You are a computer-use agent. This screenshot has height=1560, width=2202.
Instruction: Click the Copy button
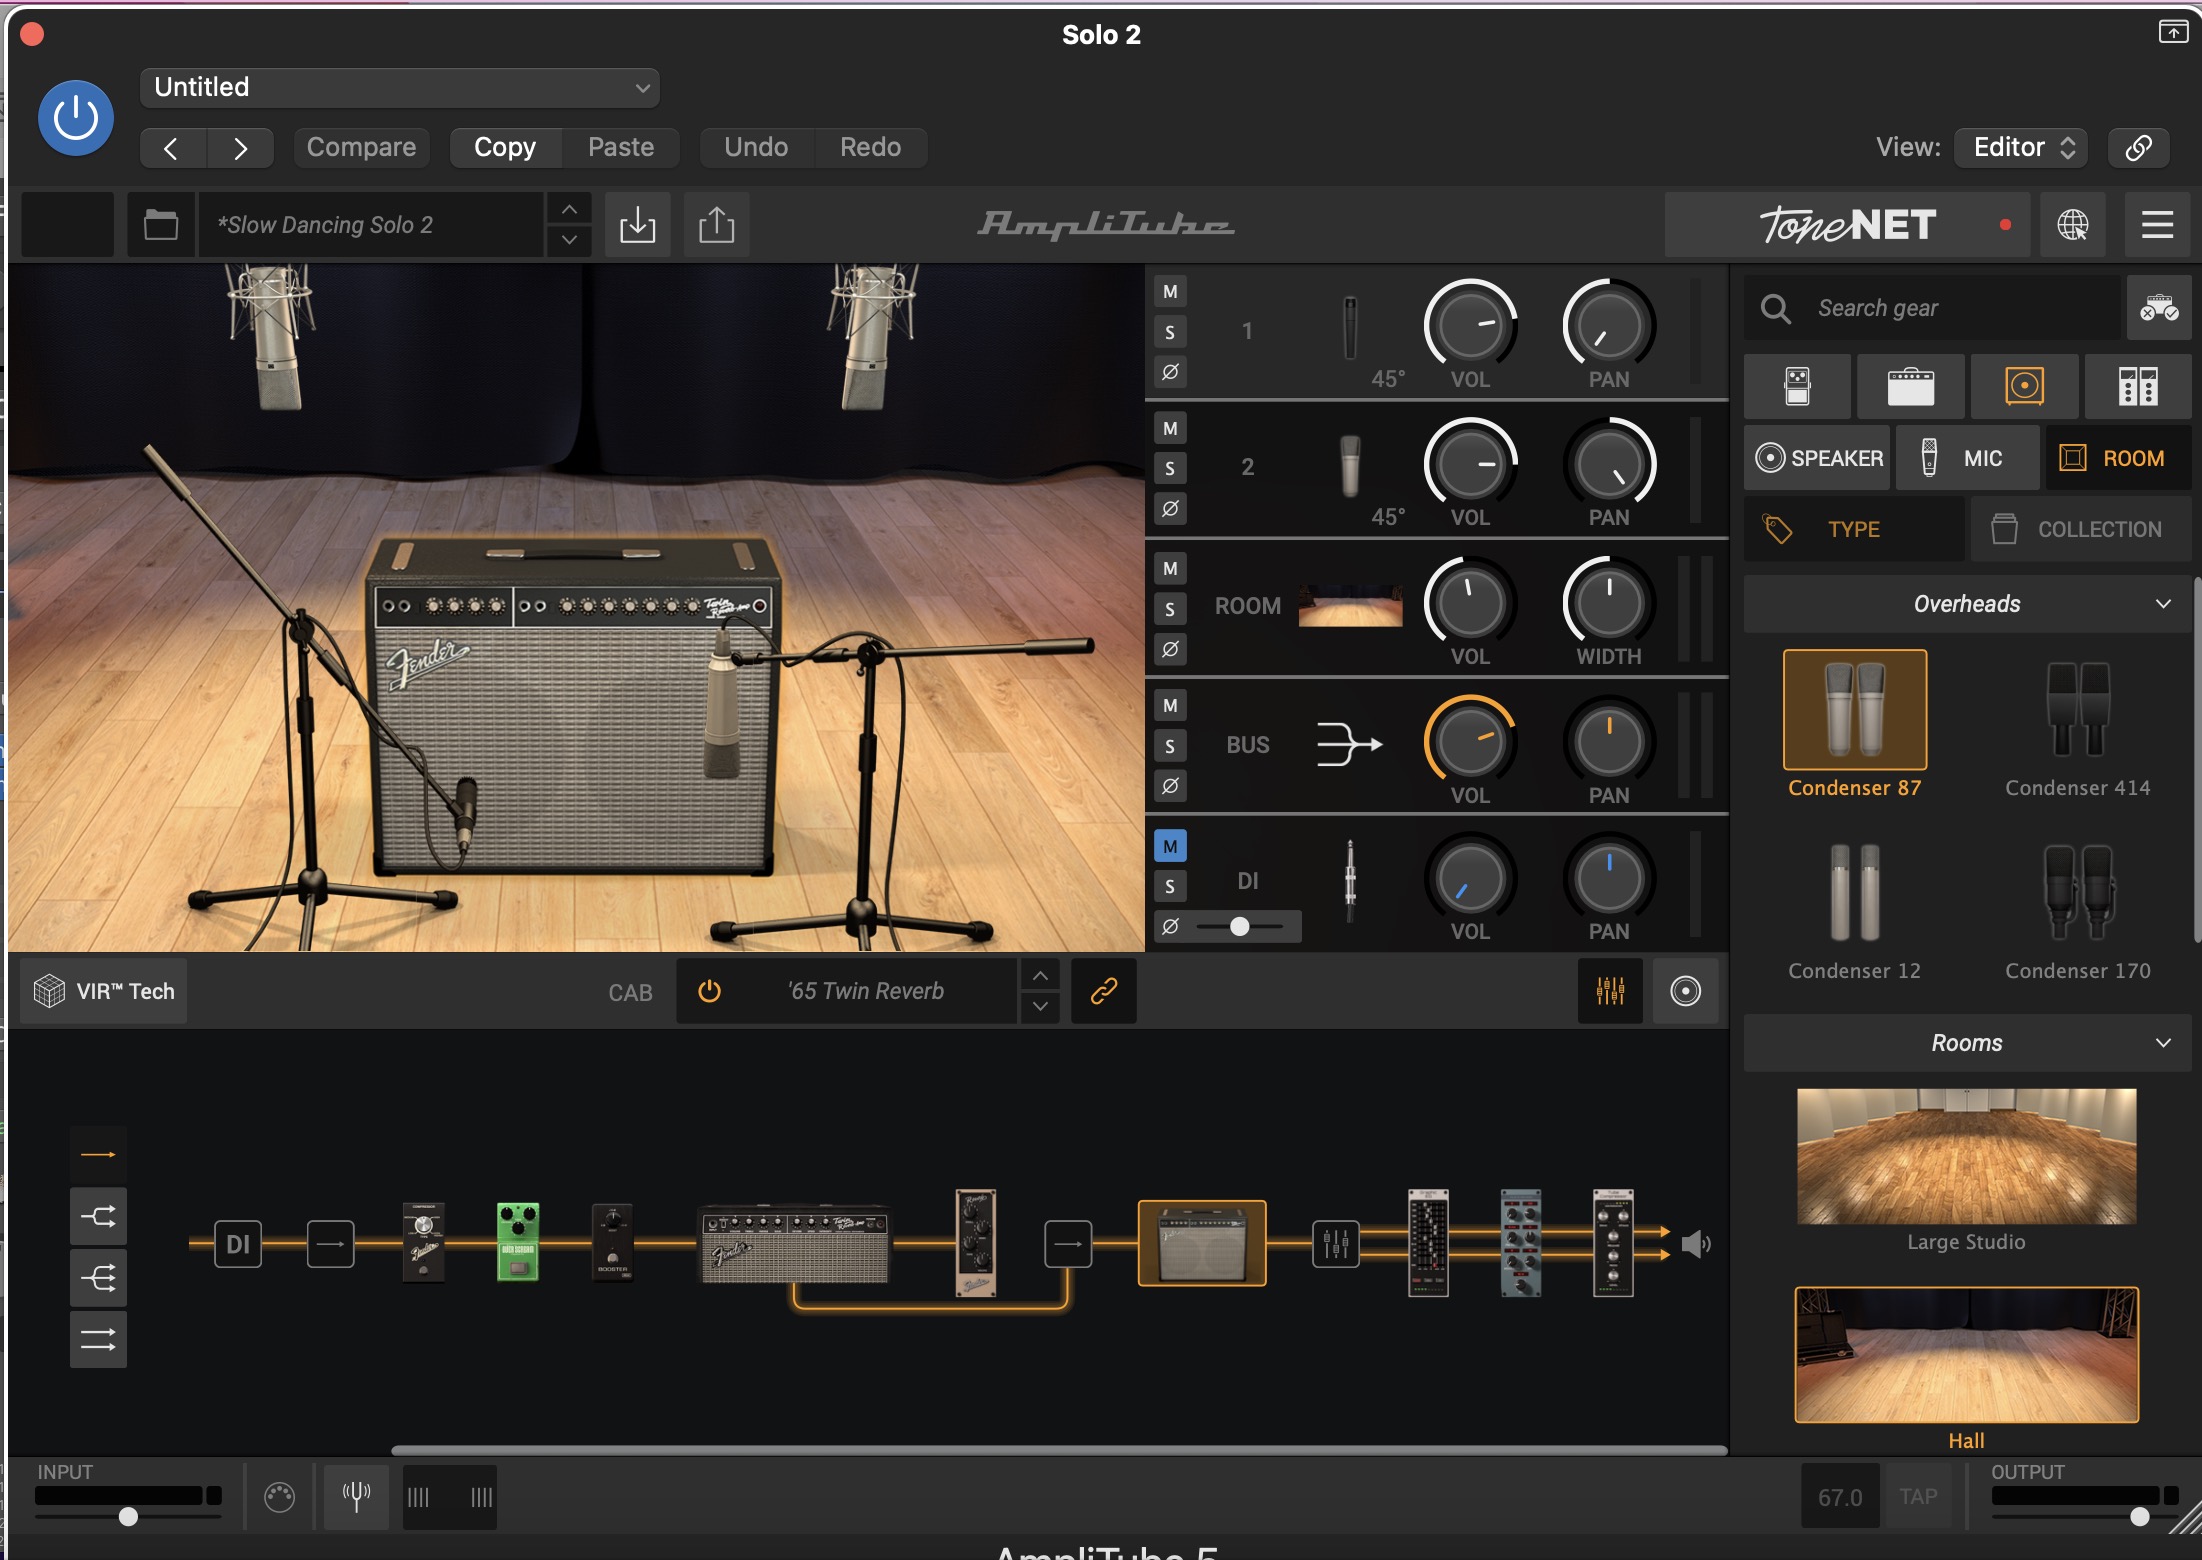505,148
